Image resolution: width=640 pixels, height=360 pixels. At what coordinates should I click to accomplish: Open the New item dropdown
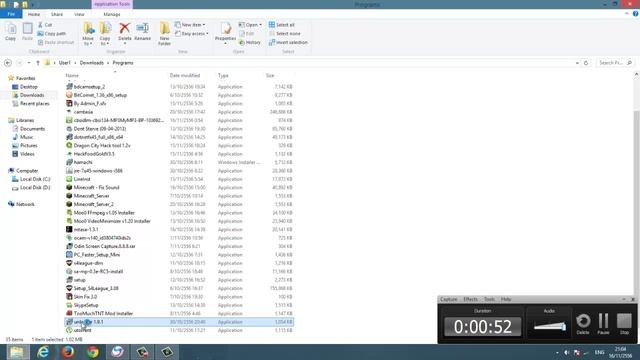190,25
